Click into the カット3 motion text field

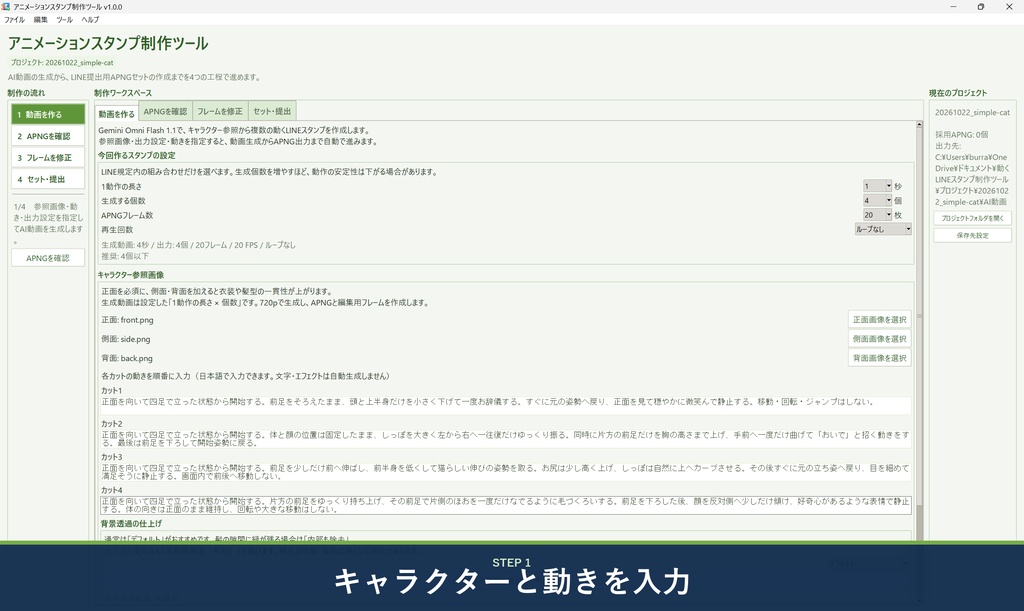click(x=505, y=472)
